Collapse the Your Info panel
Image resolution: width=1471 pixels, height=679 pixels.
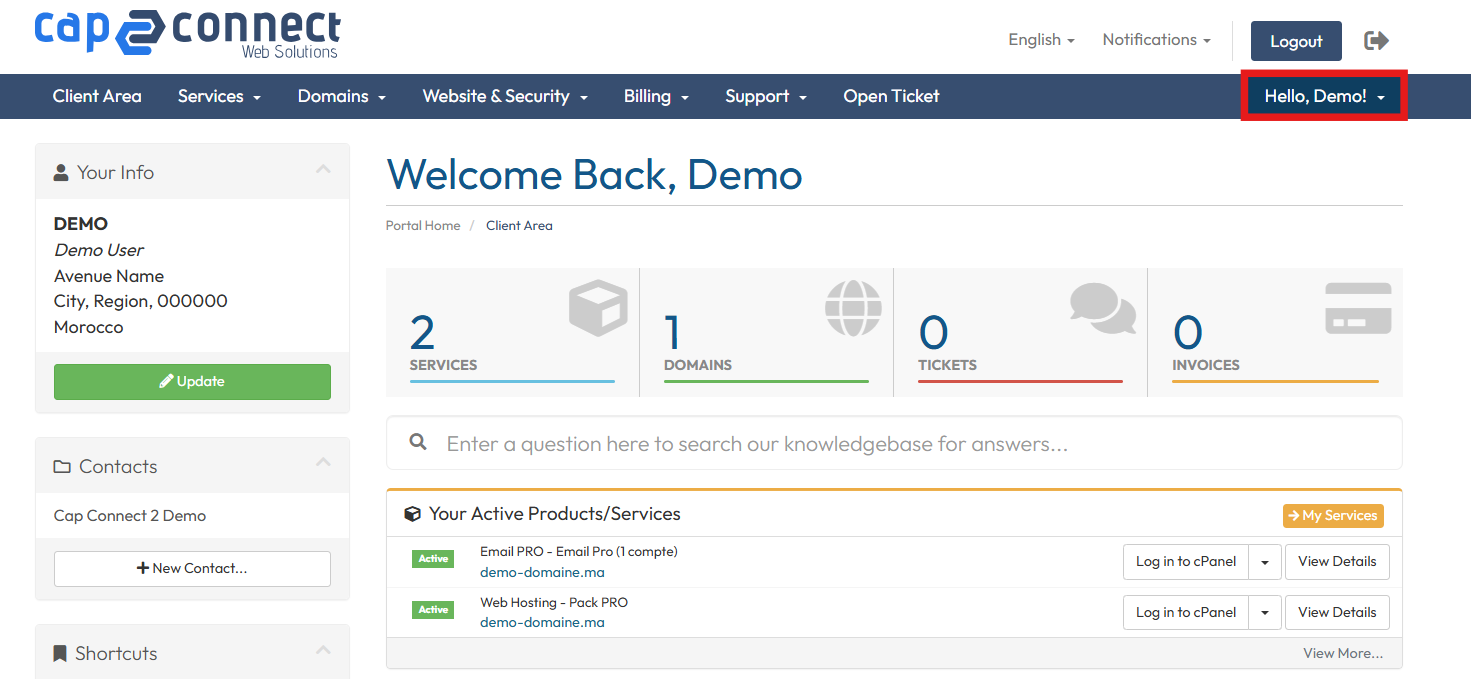pyautogui.click(x=323, y=171)
